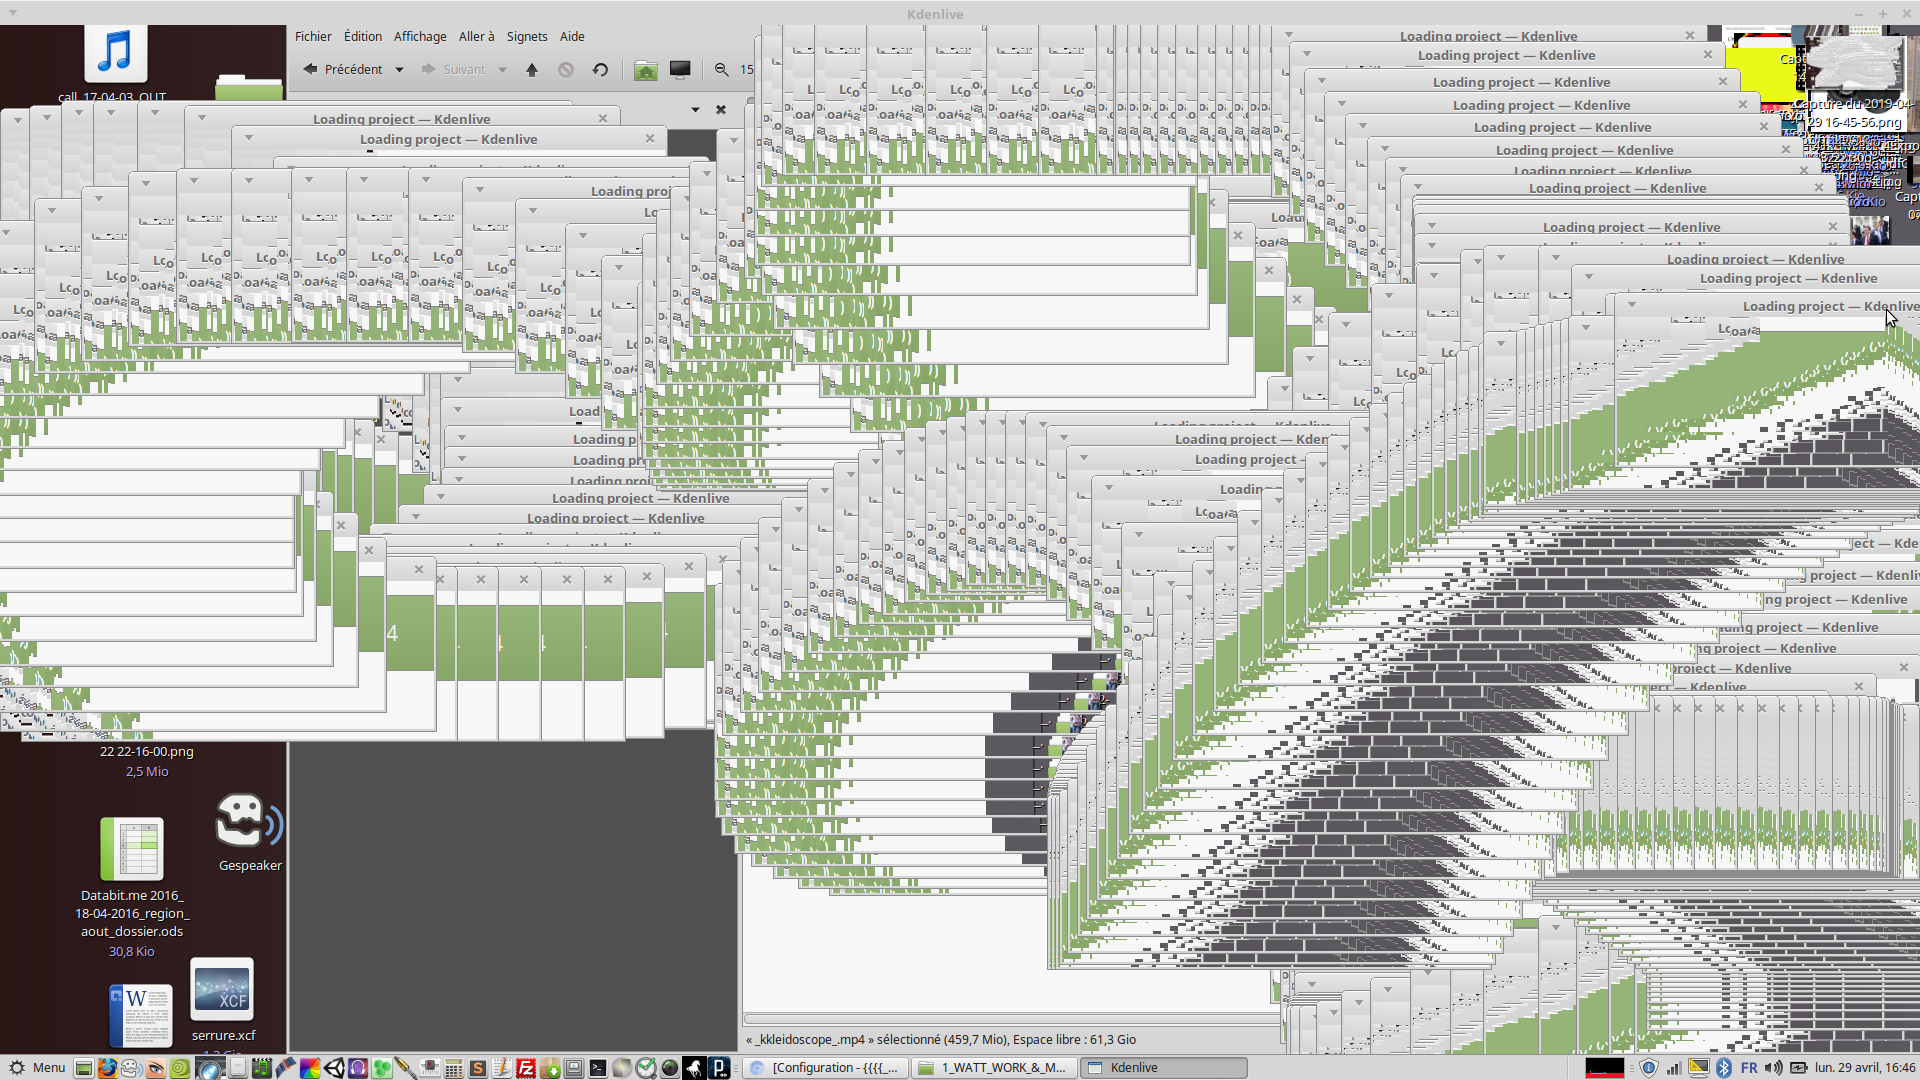
Task: Click the zoom out magnifier icon
Action: [721, 70]
